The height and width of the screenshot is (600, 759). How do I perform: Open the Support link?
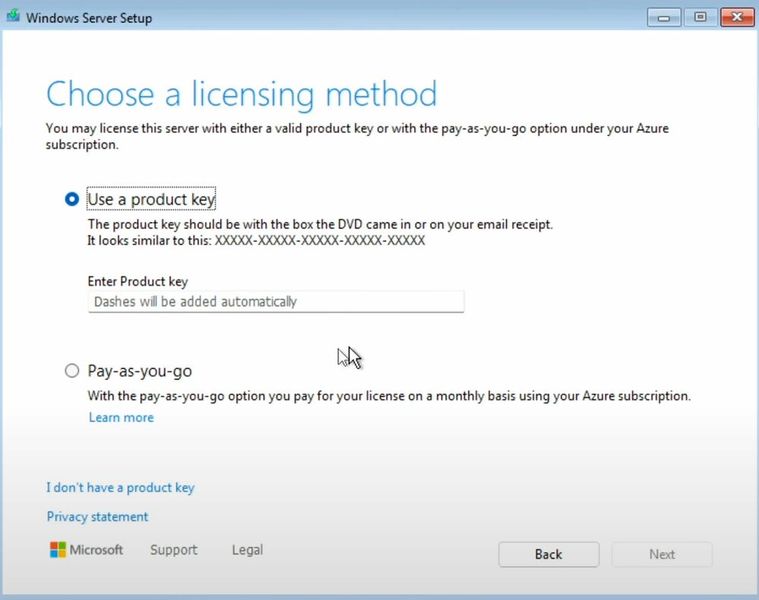click(x=174, y=550)
